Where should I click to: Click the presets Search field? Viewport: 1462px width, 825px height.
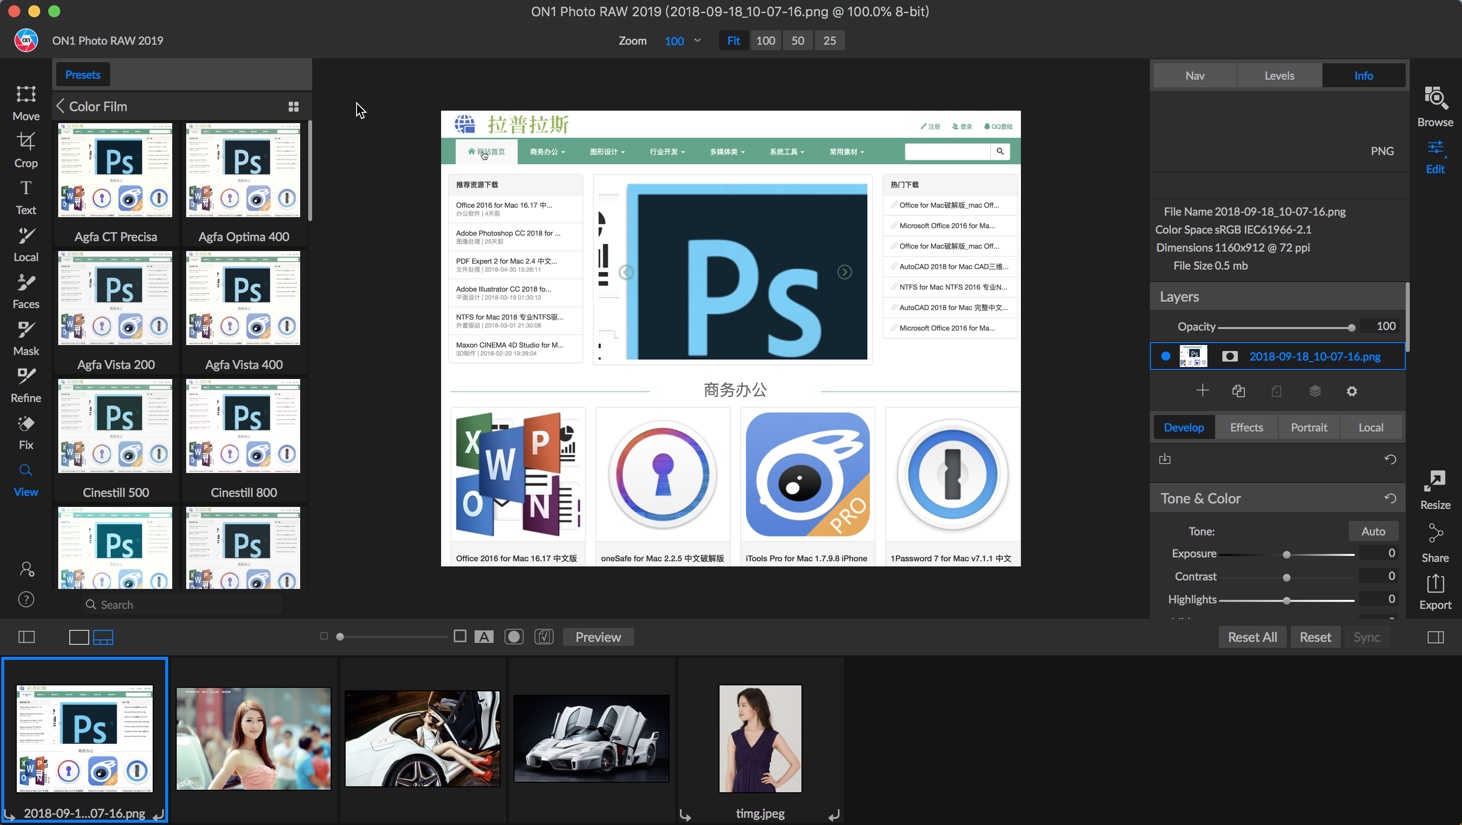pos(182,605)
